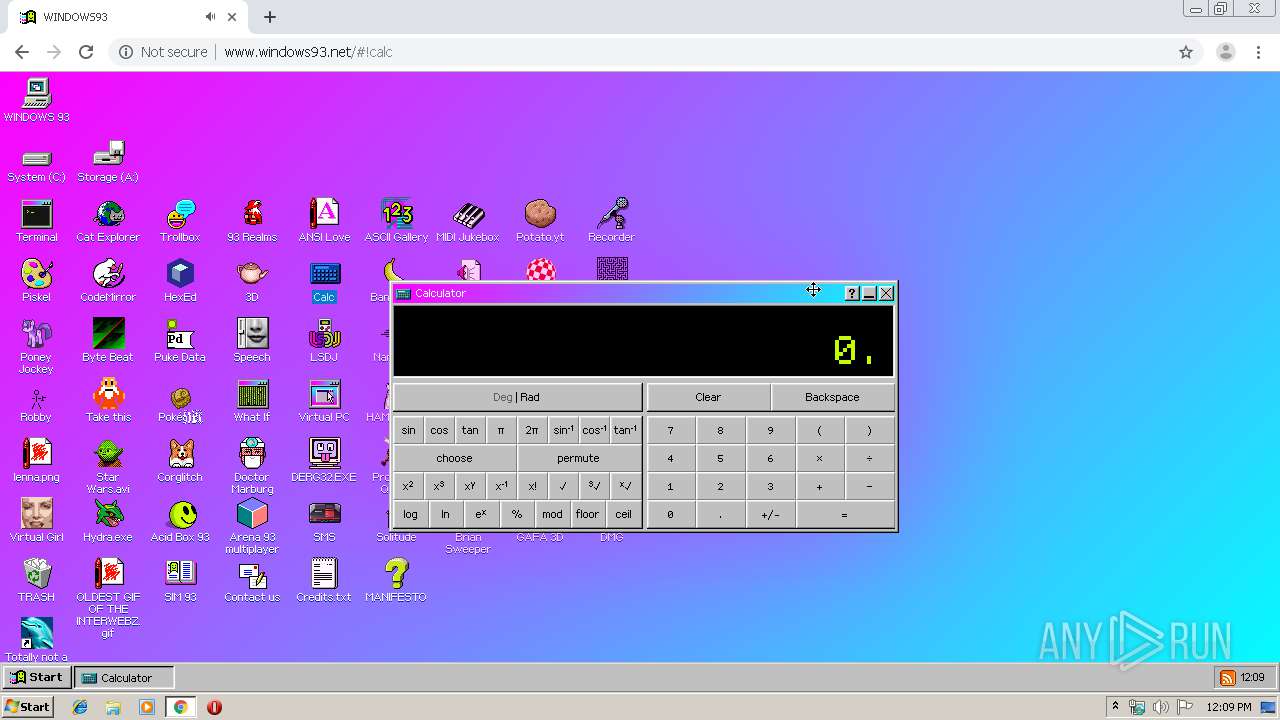This screenshot has width=1280, height=720.
Task: Open Cat Explorer icon
Action: coord(108,221)
